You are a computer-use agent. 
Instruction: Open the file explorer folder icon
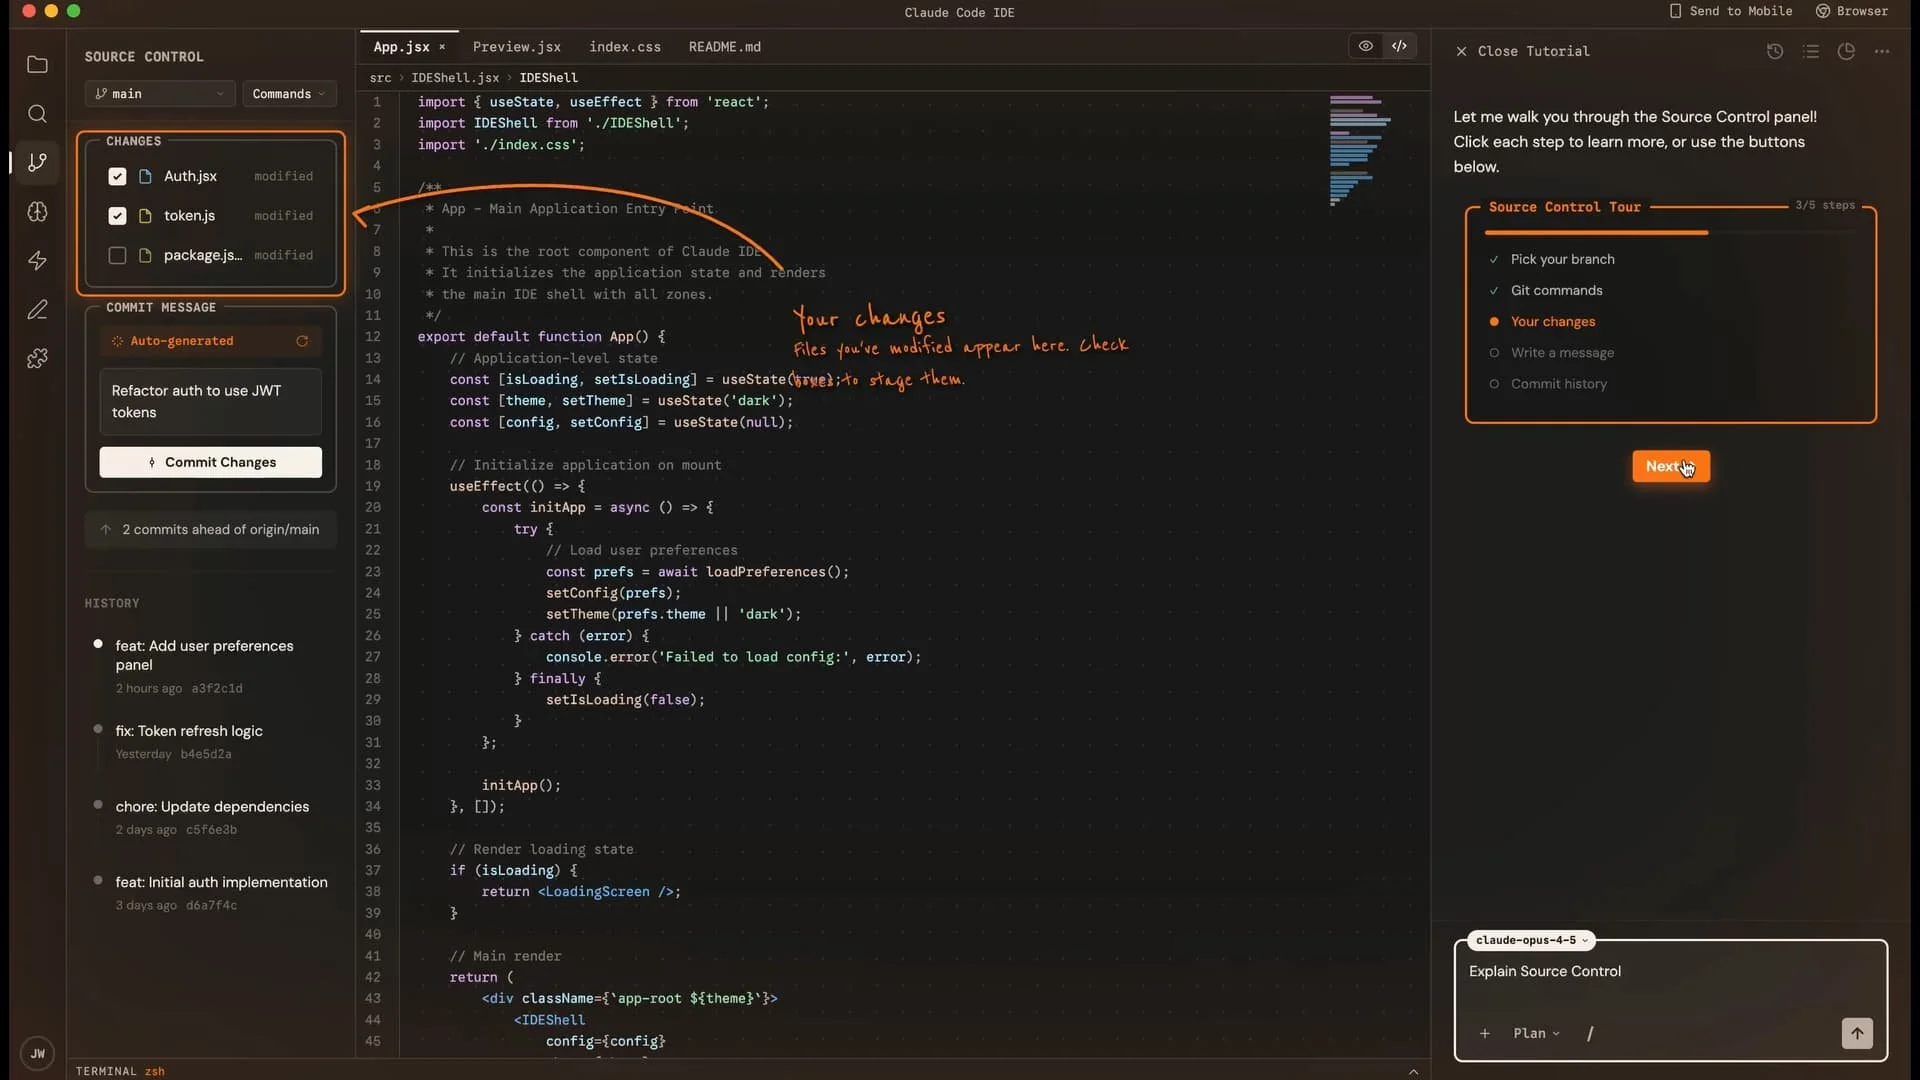[37, 65]
